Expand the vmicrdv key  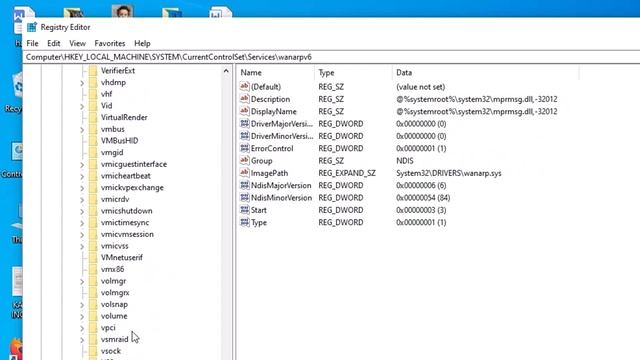[x=82, y=200]
